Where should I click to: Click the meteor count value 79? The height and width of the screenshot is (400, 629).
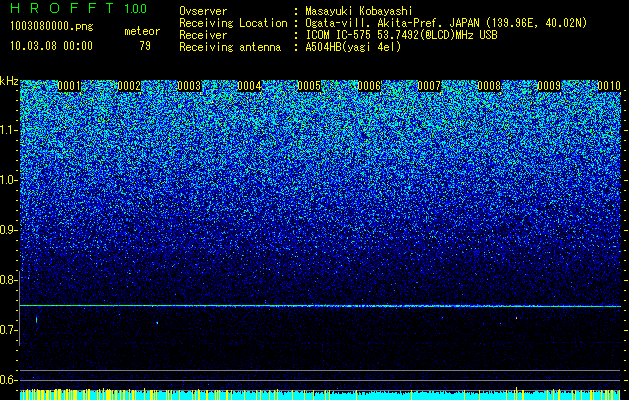tap(145, 46)
